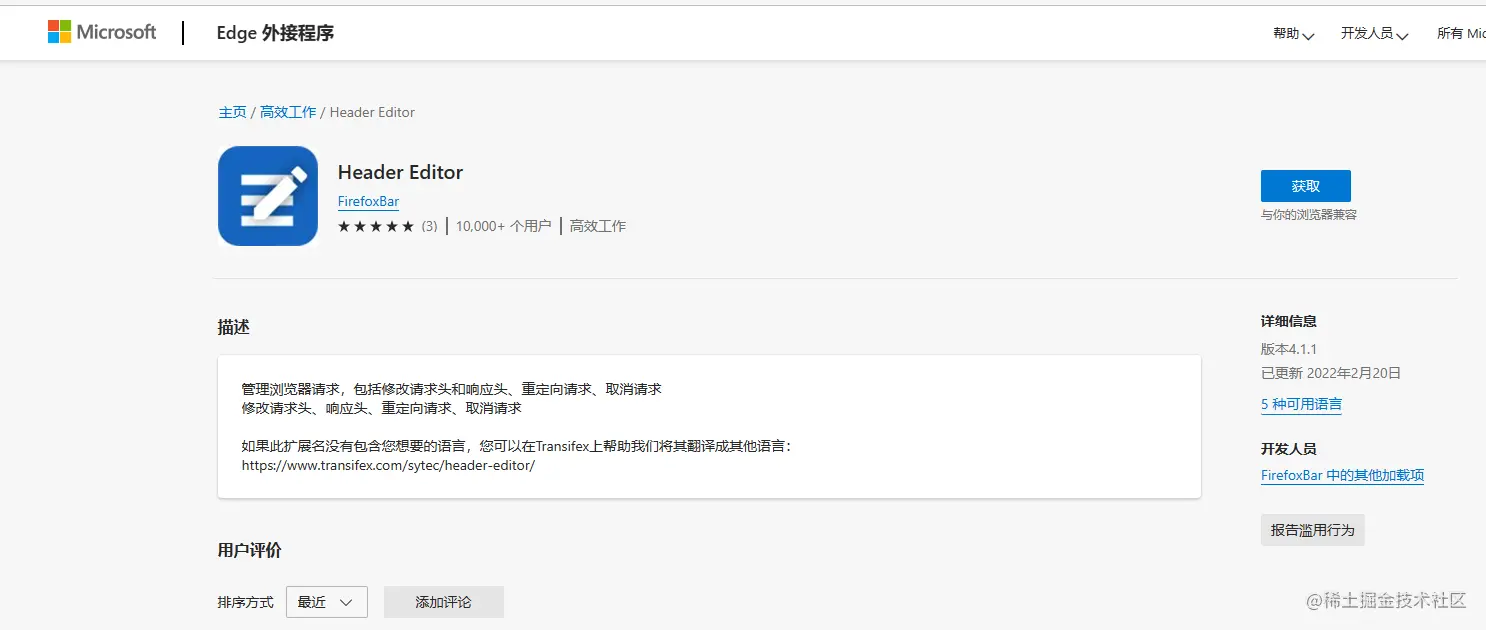
Task: Click the rating count (3)
Action: (x=429, y=227)
